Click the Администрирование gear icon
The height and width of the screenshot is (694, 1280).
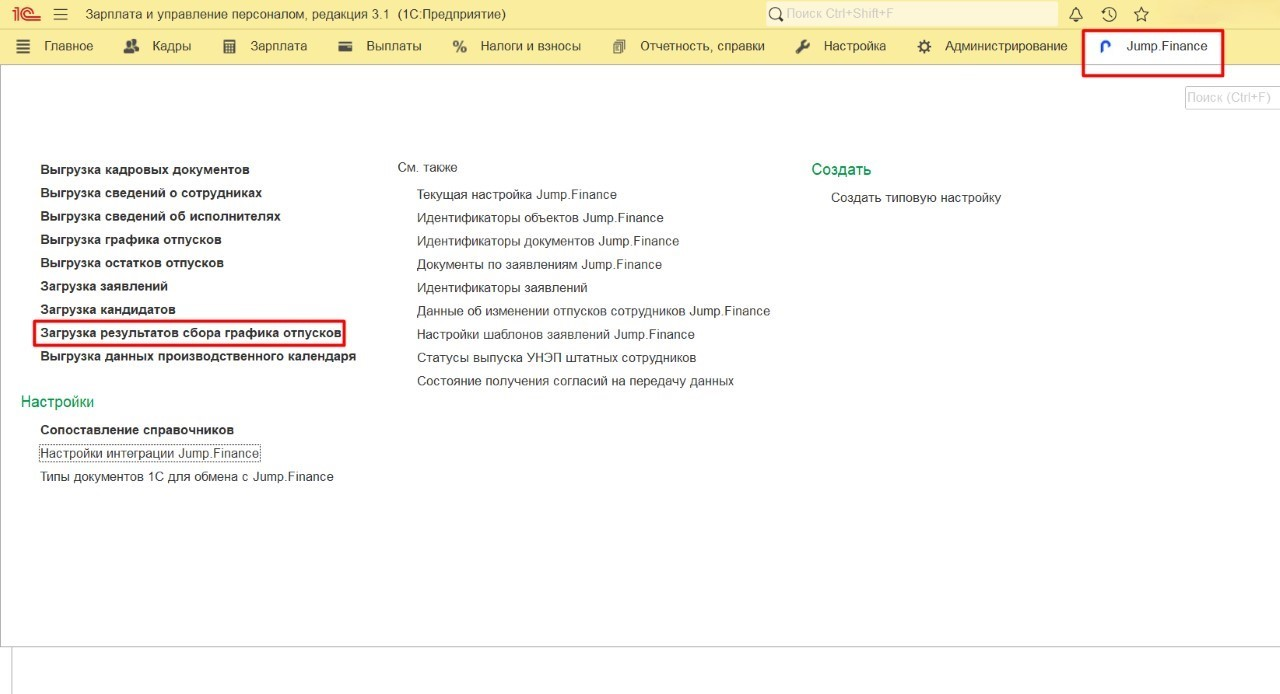pyautogui.click(x=924, y=47)
